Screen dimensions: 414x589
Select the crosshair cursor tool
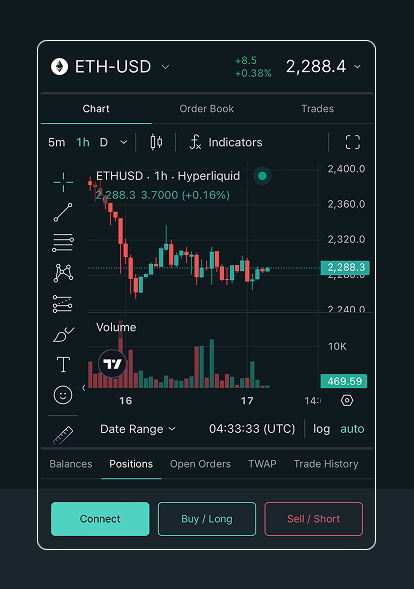(x=63, y=182)
